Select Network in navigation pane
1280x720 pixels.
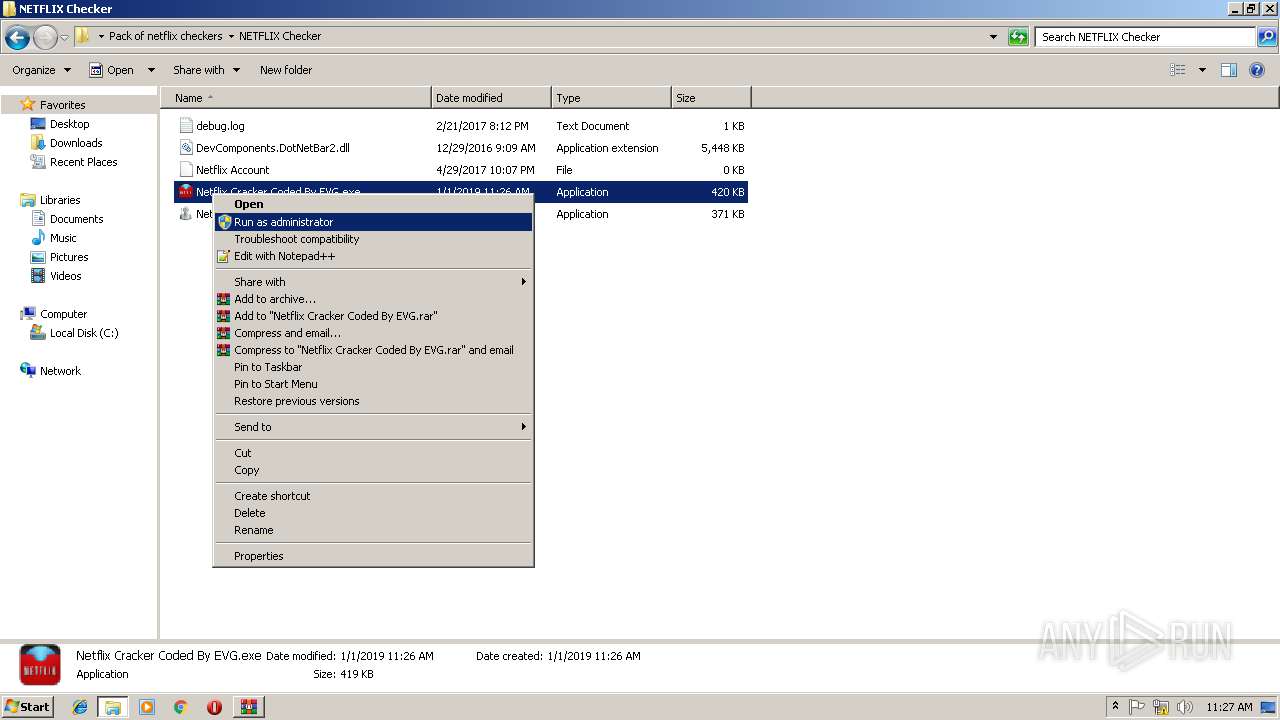click(60, 371)
